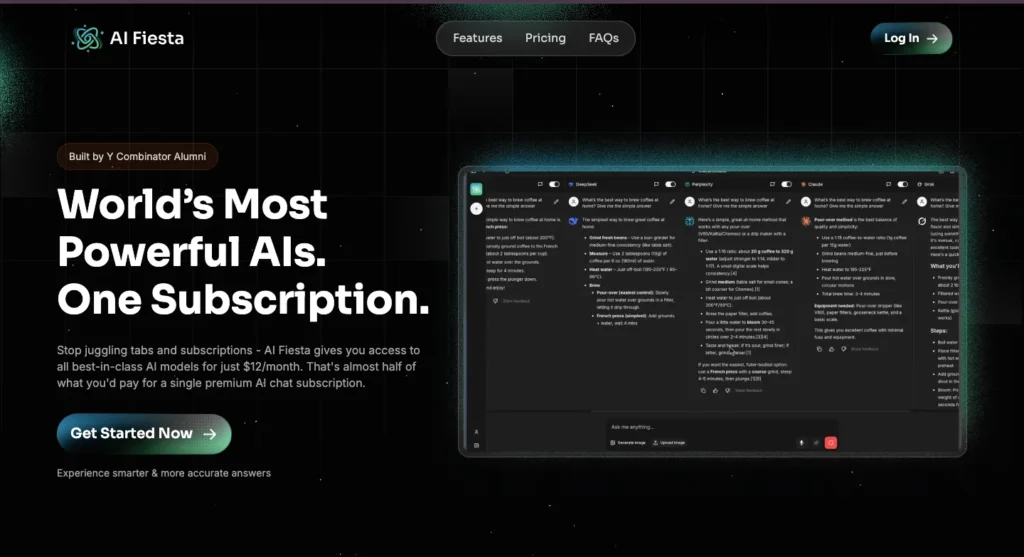Viewport: 1024px width, 557px height.
Task: Click the chat icon in DeepSeek header
Action: [x=656, y=184]
